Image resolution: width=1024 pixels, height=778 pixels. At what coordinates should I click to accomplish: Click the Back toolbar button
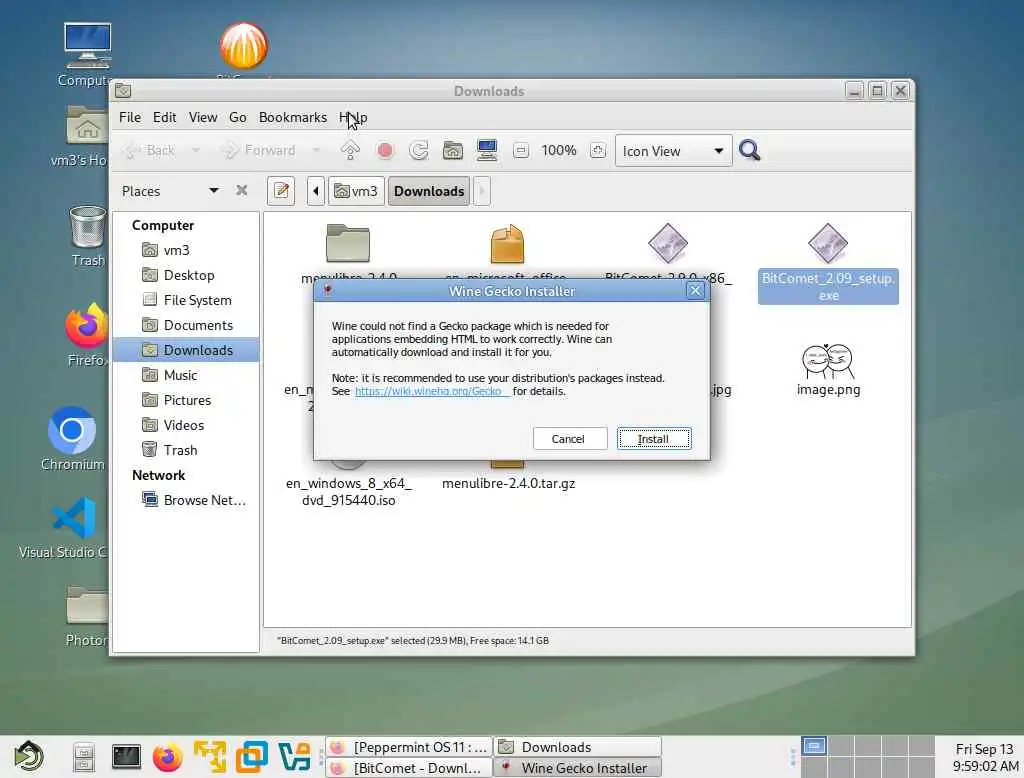[x=149, y=151]
